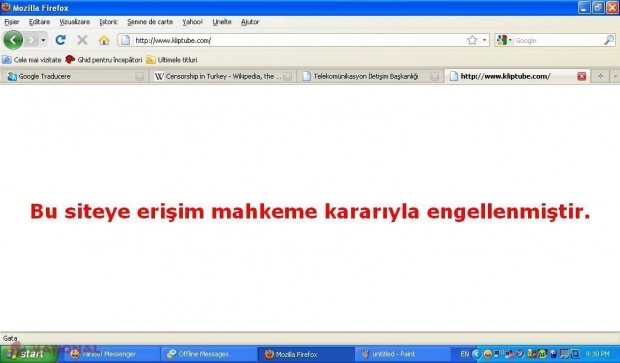
Task: Open the Ultimele titluri feed bookmark
Action: 172,60
